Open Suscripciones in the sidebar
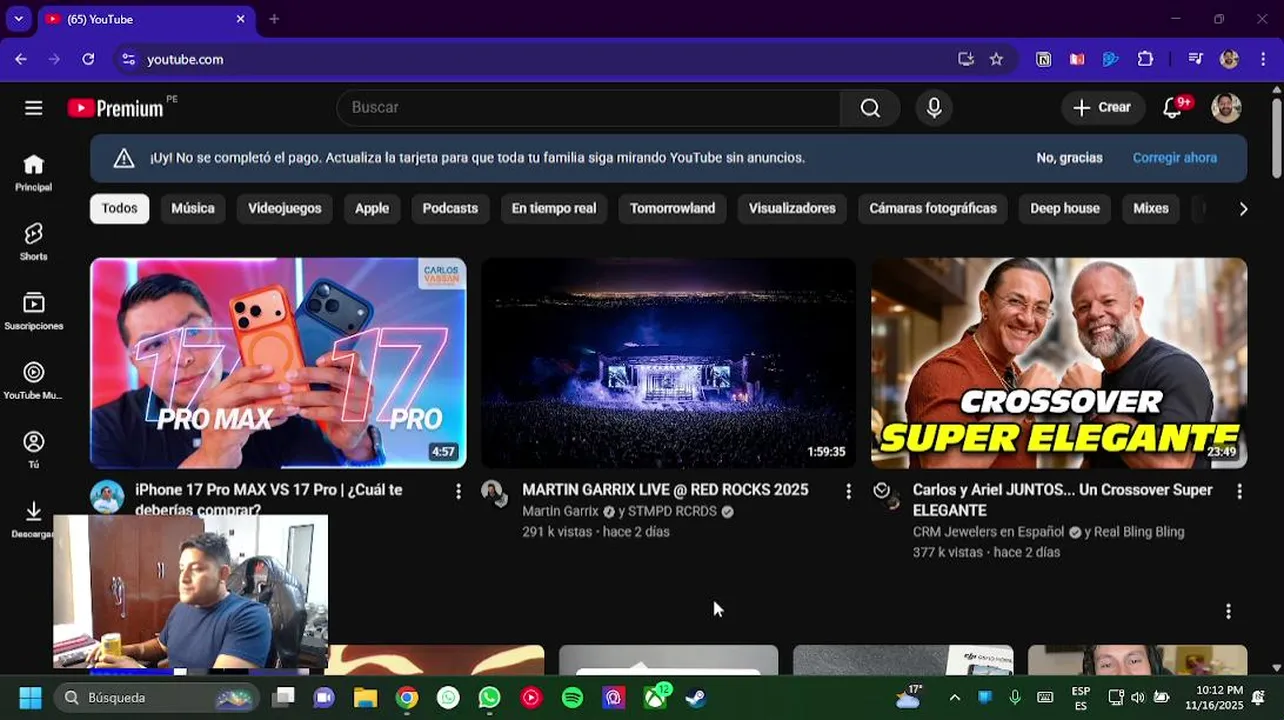The image size is (1284, 720). (x=33, y=311)
